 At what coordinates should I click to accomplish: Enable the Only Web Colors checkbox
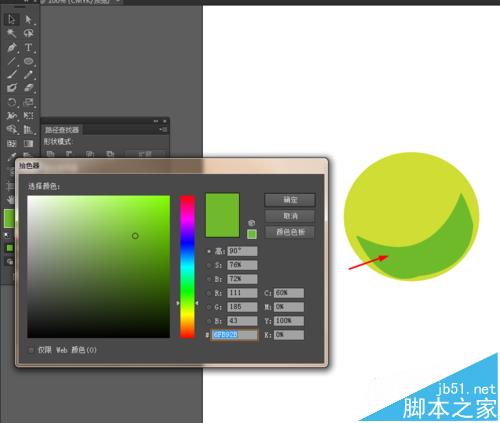(x=31, y=350)
